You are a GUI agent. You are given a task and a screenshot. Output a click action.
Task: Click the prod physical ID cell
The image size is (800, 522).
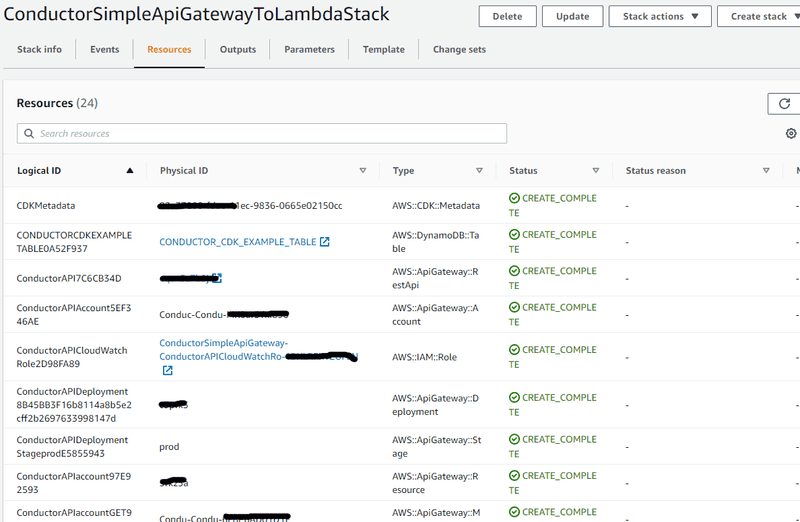coord(169,446)
